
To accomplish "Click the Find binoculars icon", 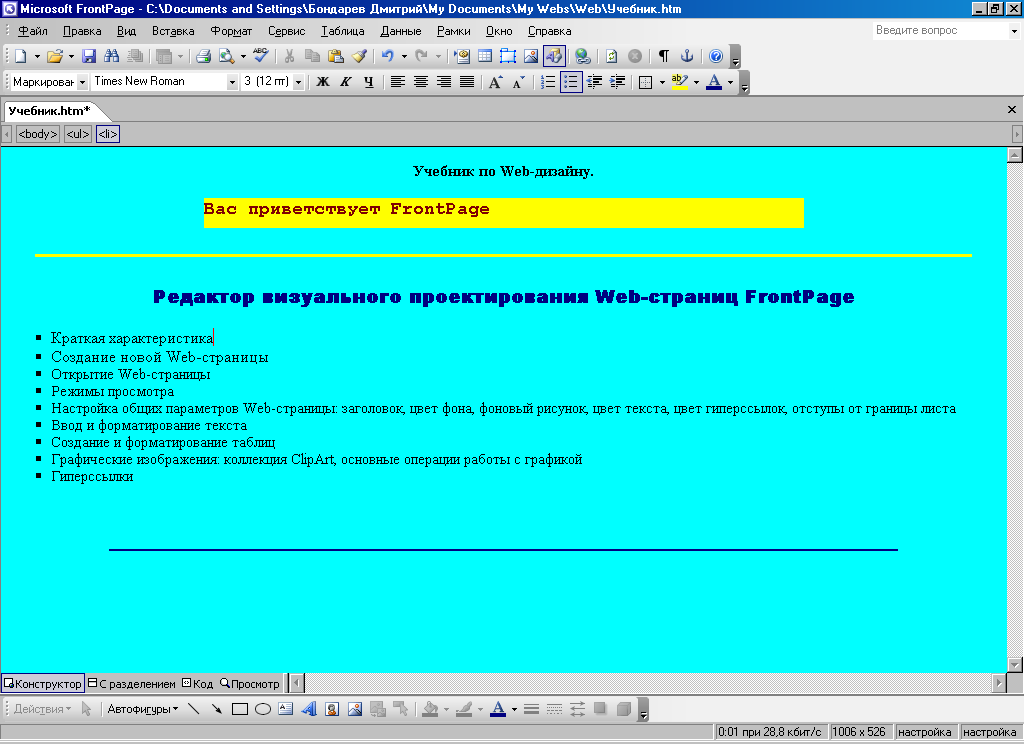I will tap(112, 56).
